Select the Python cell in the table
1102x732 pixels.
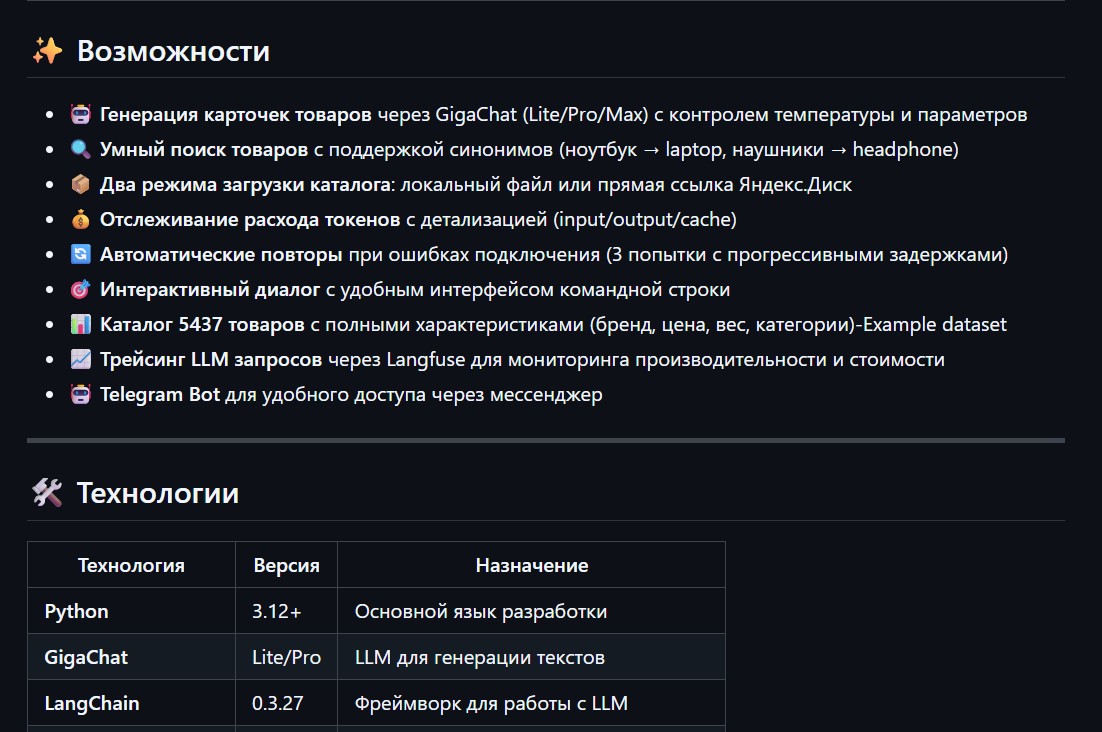click(x=77, y=611)
